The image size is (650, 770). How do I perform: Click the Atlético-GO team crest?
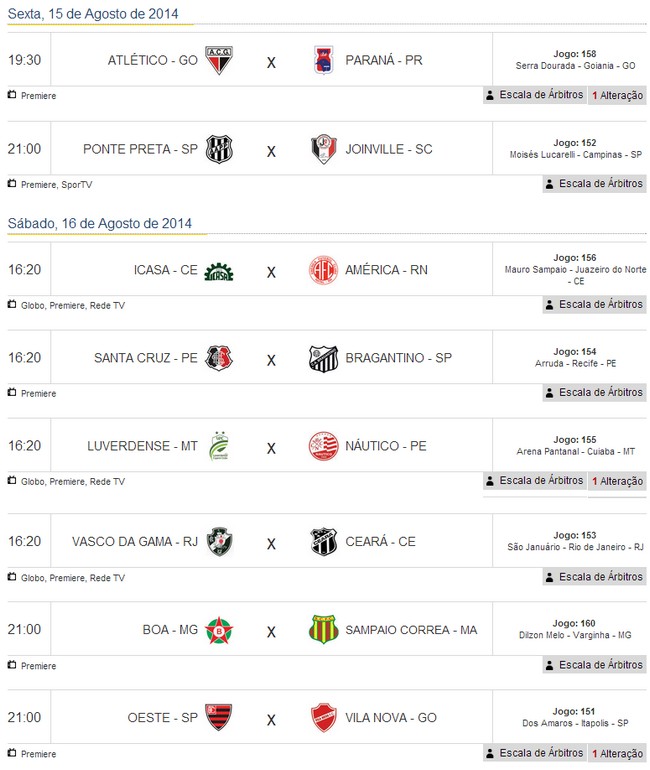(219, 60)
